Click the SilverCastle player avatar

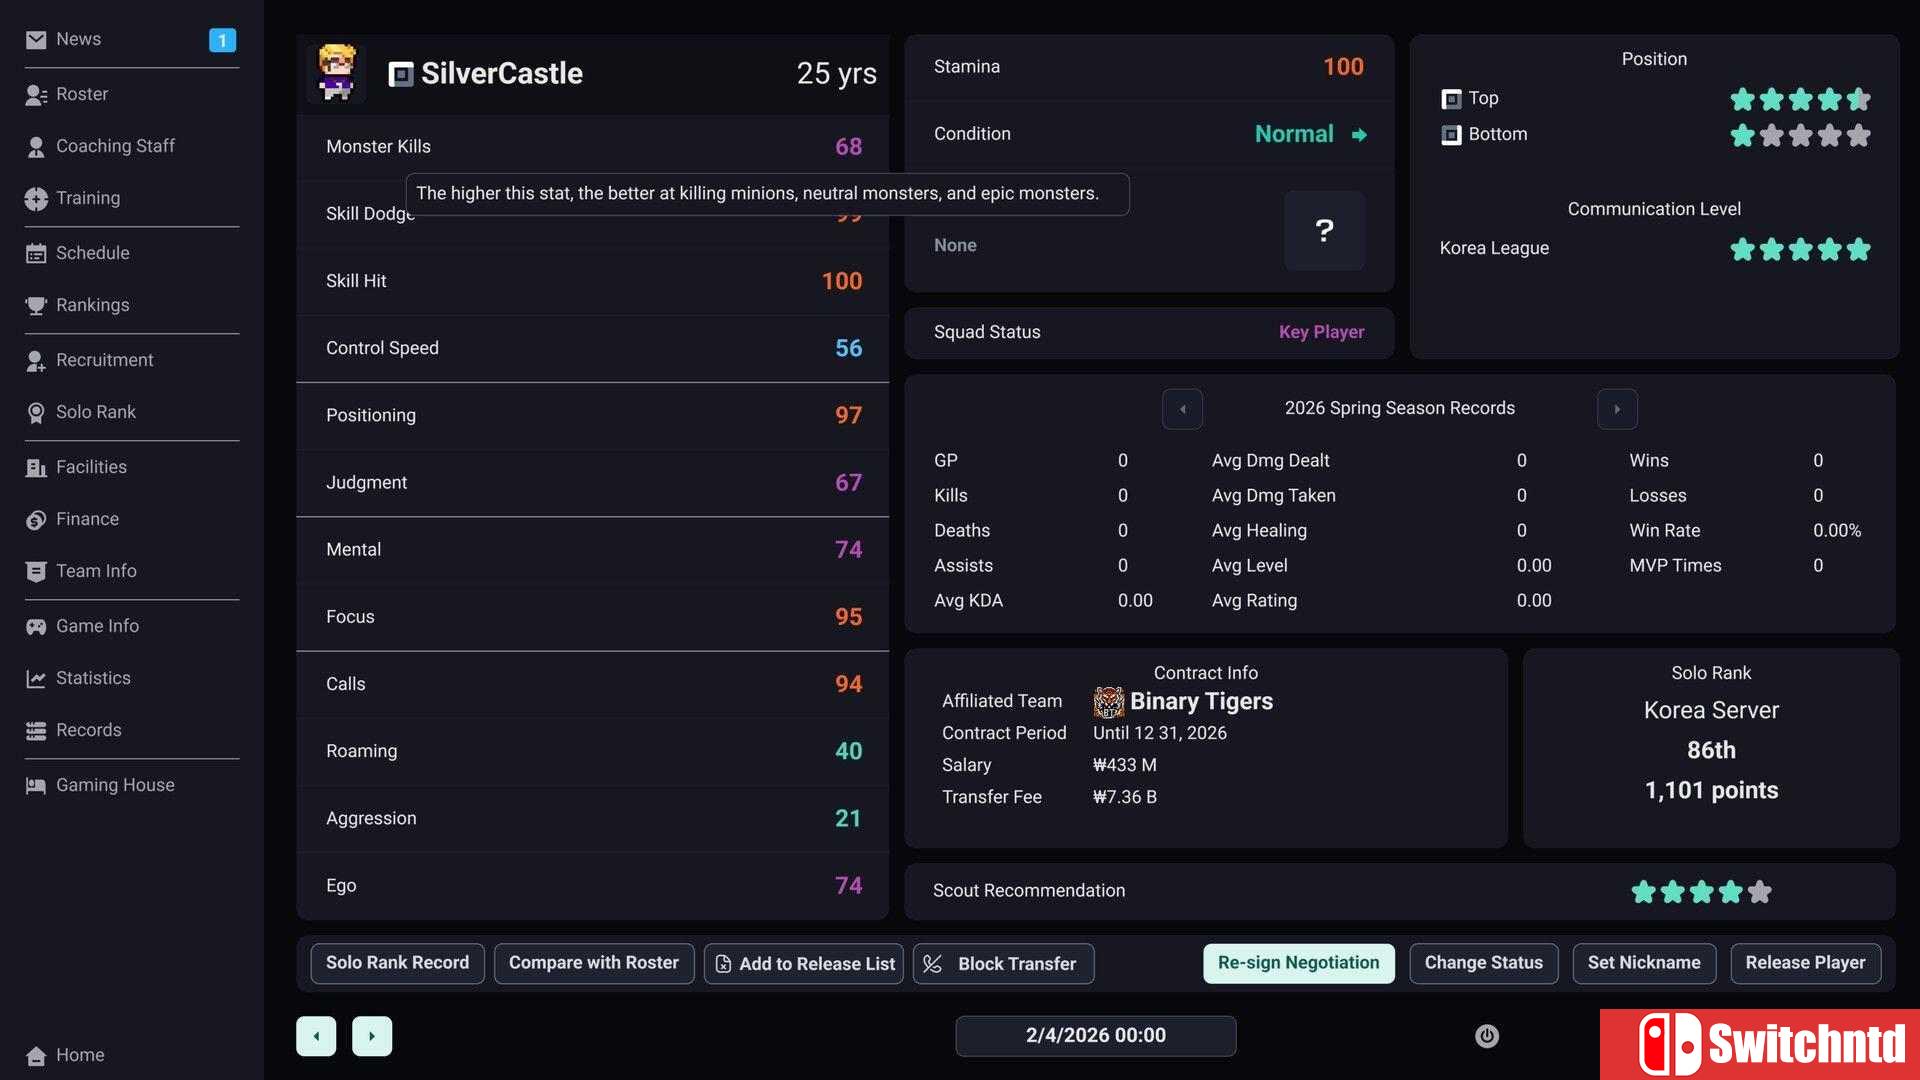click(x=337, y=72)
